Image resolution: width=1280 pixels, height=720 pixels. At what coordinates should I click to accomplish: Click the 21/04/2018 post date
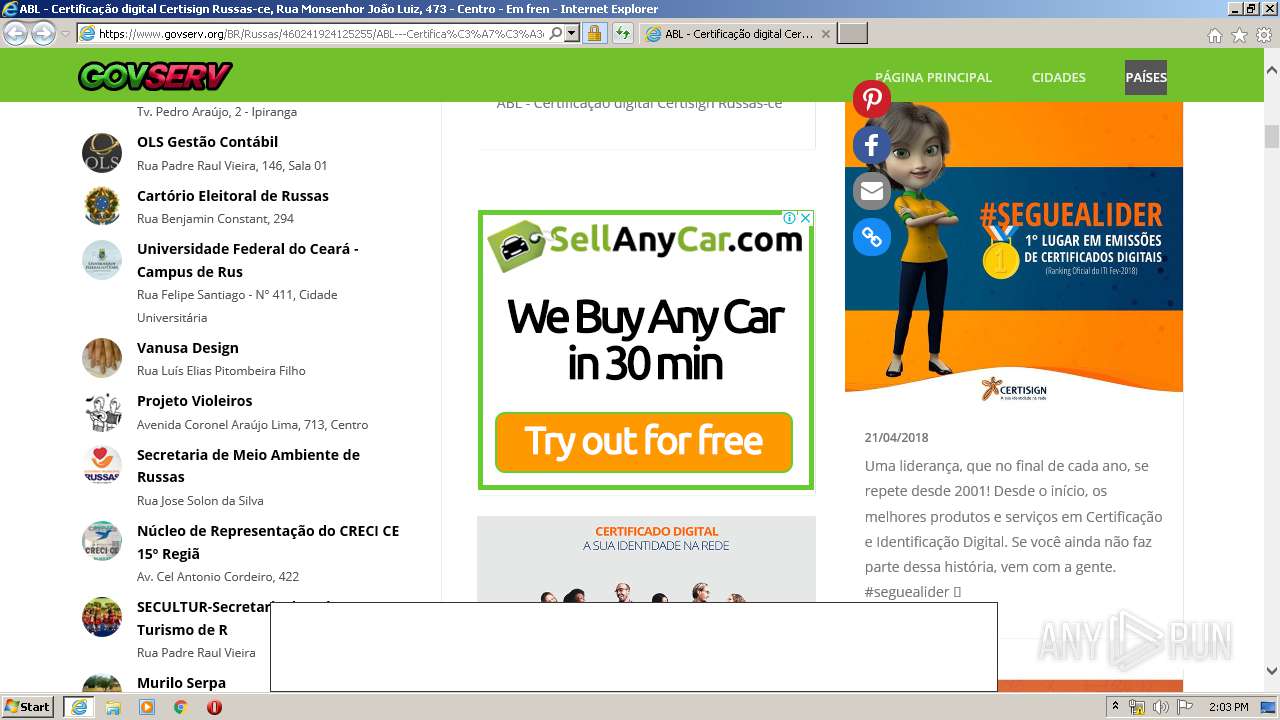(896, 438)
